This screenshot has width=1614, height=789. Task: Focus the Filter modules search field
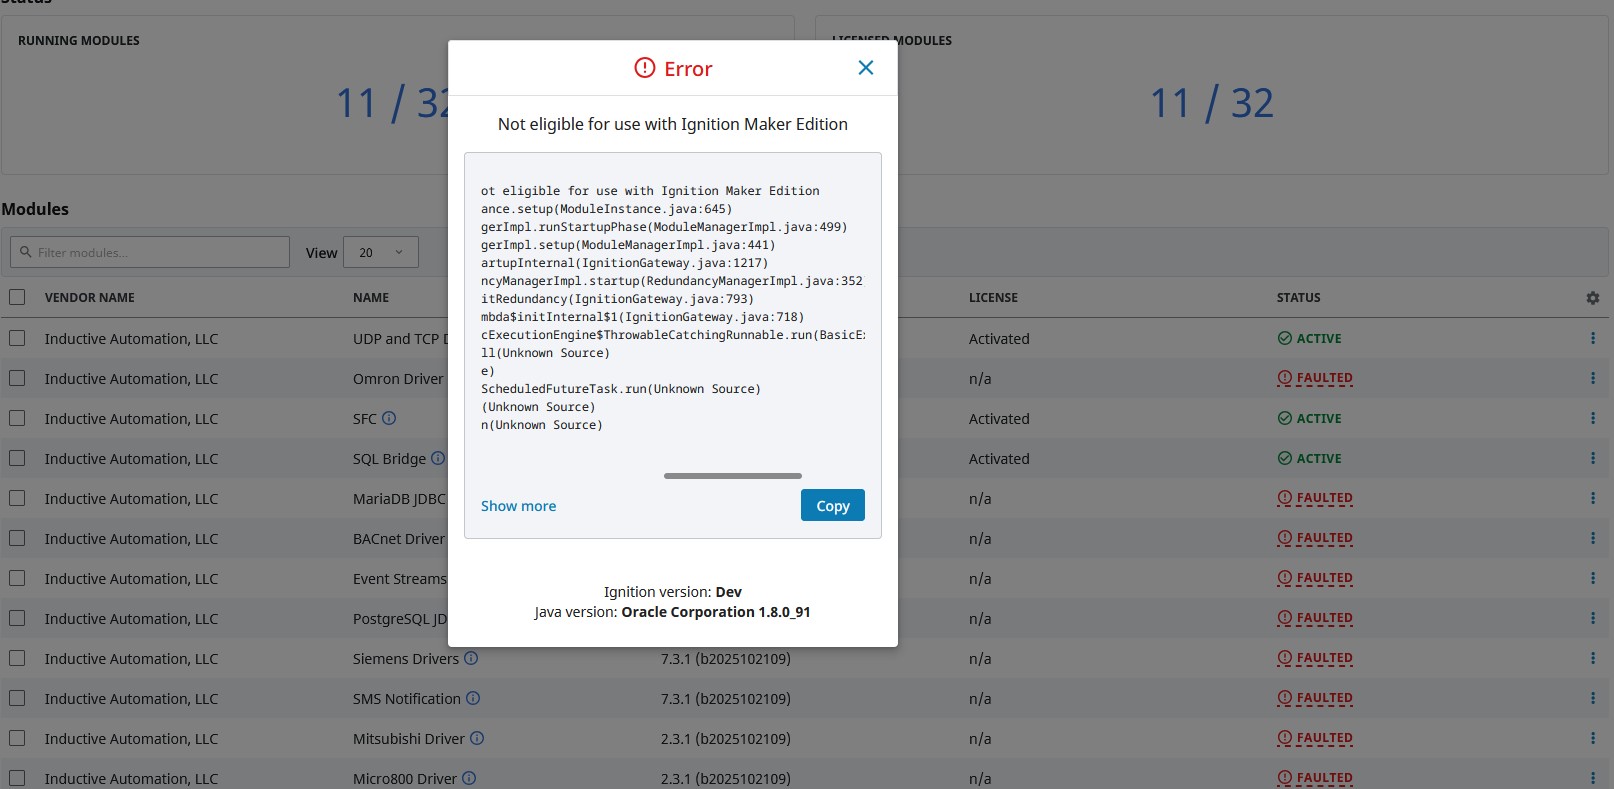(150, 252)
